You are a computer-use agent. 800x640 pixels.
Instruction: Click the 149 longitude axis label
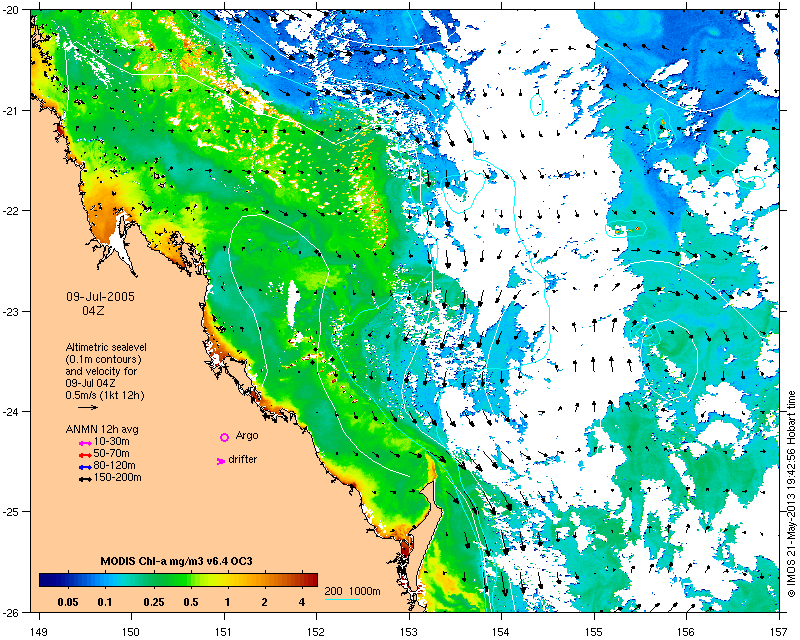(39, 632)
